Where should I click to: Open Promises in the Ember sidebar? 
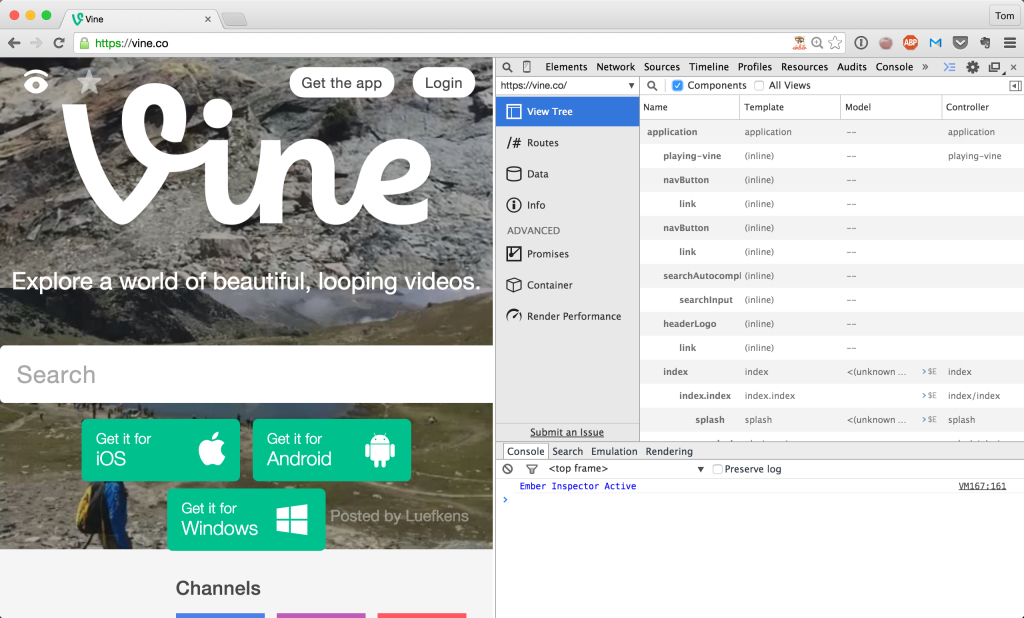coord(567,254)
